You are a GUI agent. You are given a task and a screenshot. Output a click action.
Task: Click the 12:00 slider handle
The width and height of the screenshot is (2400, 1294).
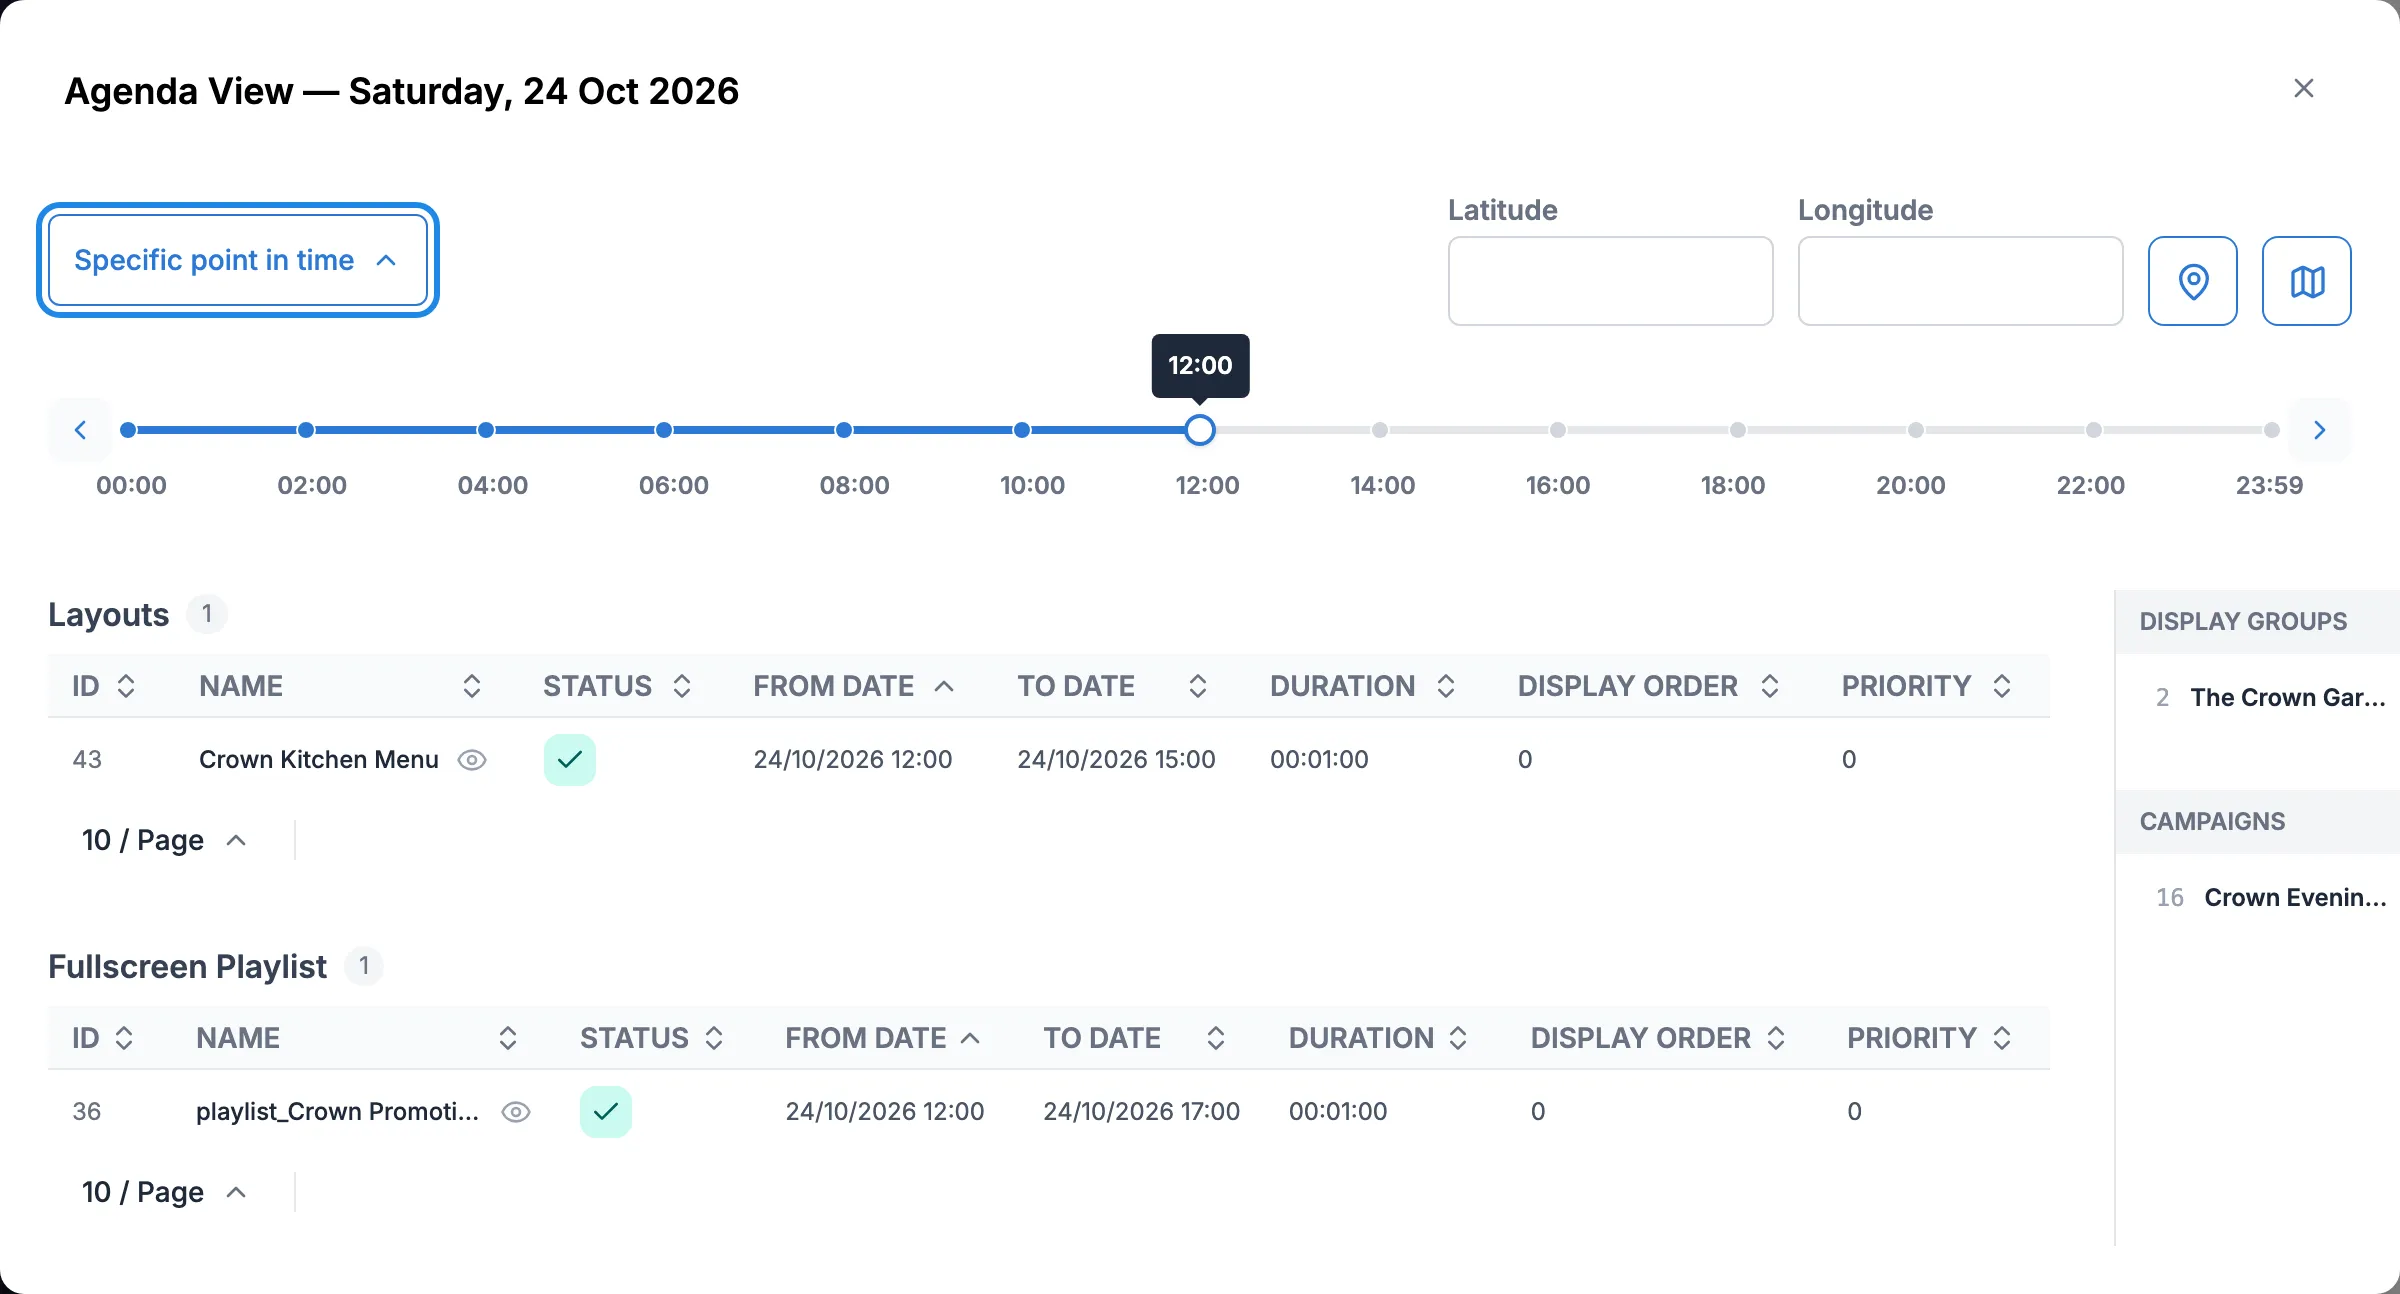point(1200,430)
